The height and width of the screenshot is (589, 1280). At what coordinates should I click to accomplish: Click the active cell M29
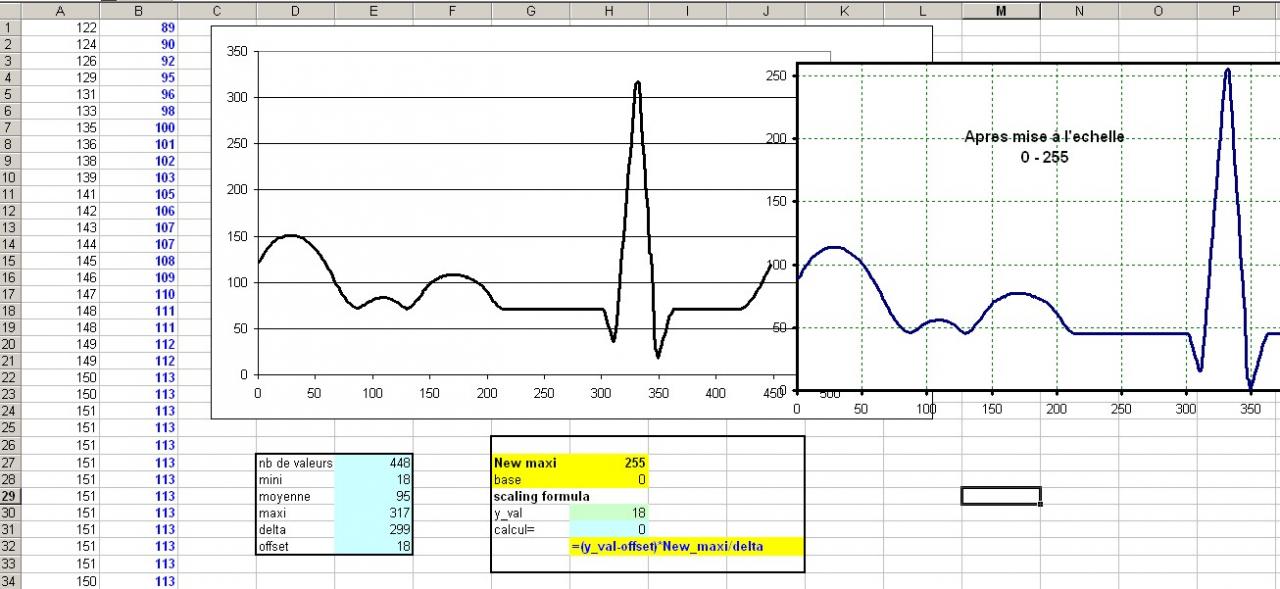tap(1001, 496)
